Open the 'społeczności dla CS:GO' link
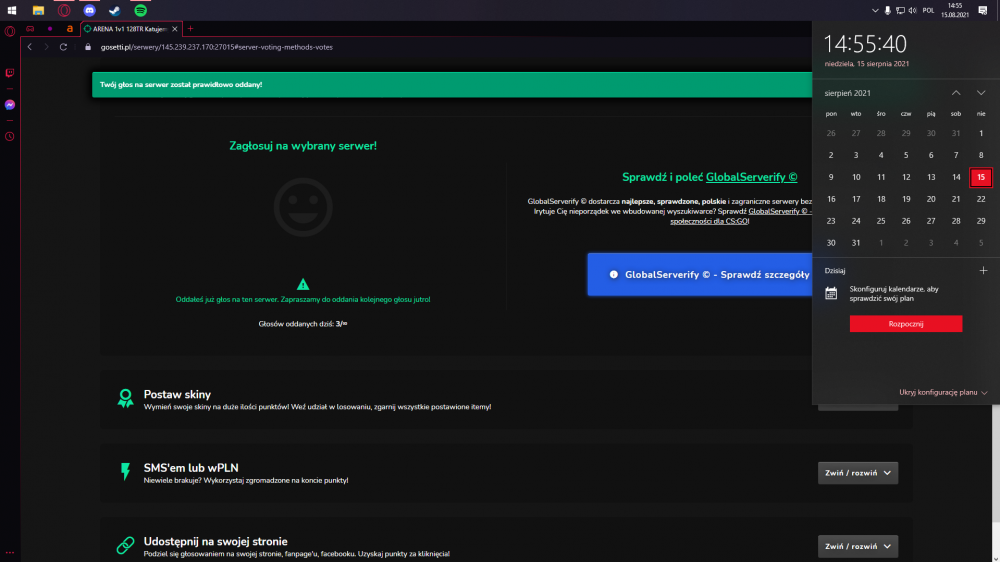1000x562 pixels. coord(709,221)
